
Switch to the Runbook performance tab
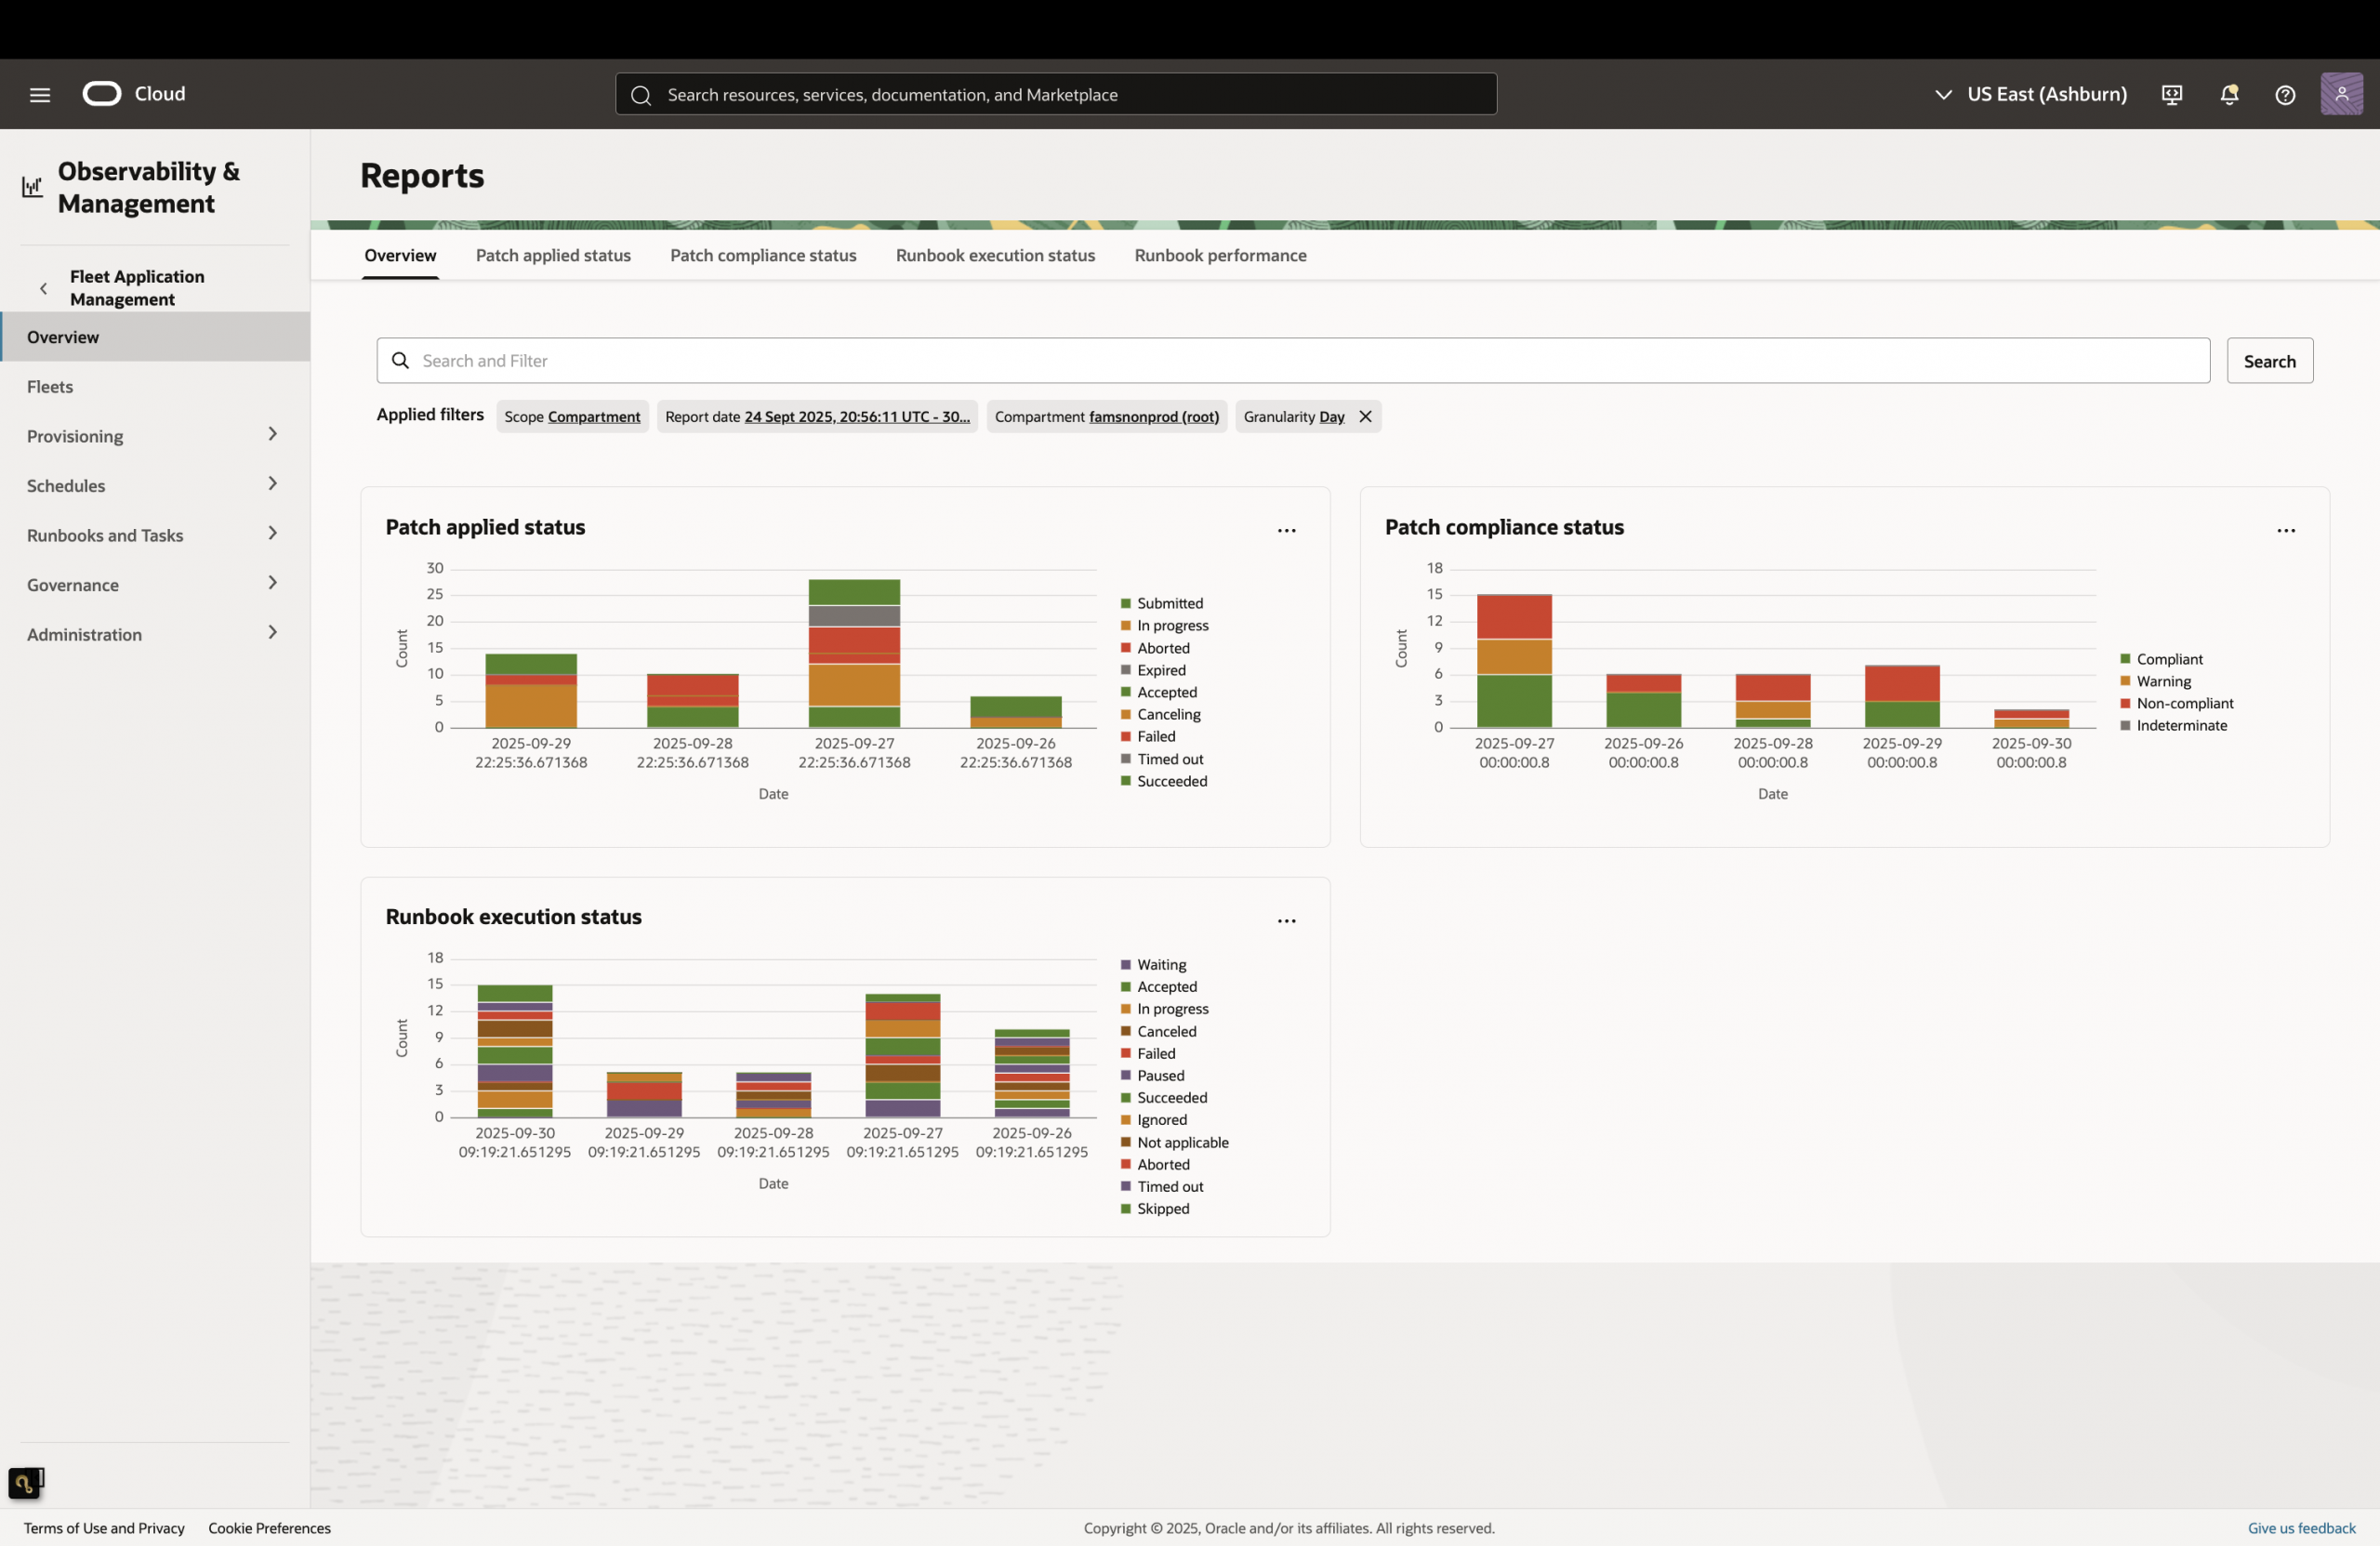1220,255
